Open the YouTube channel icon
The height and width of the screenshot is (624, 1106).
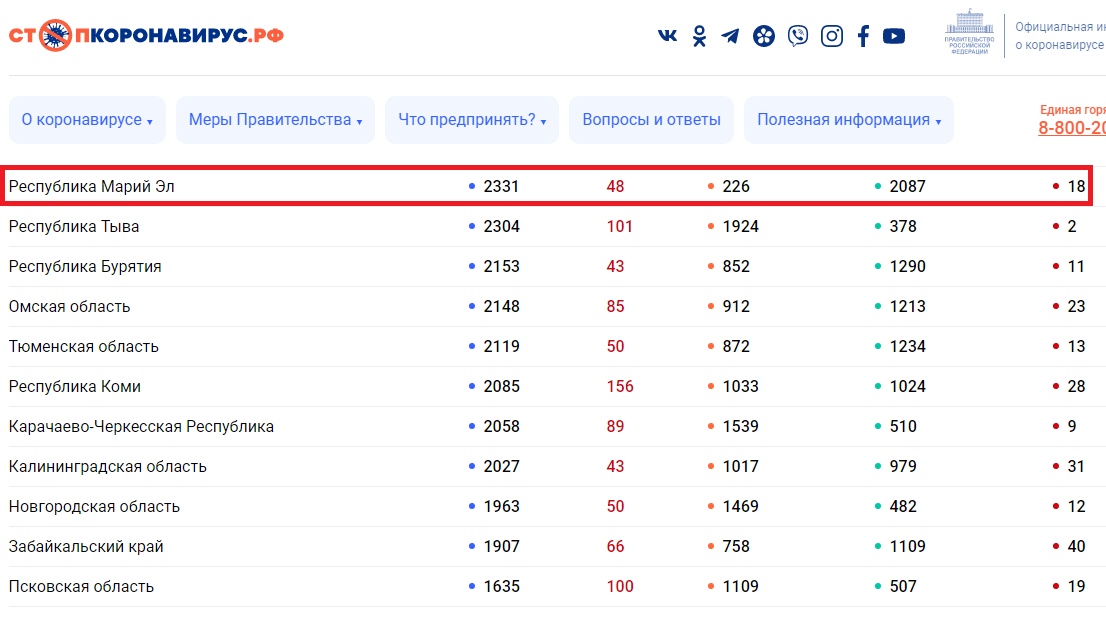895,35
